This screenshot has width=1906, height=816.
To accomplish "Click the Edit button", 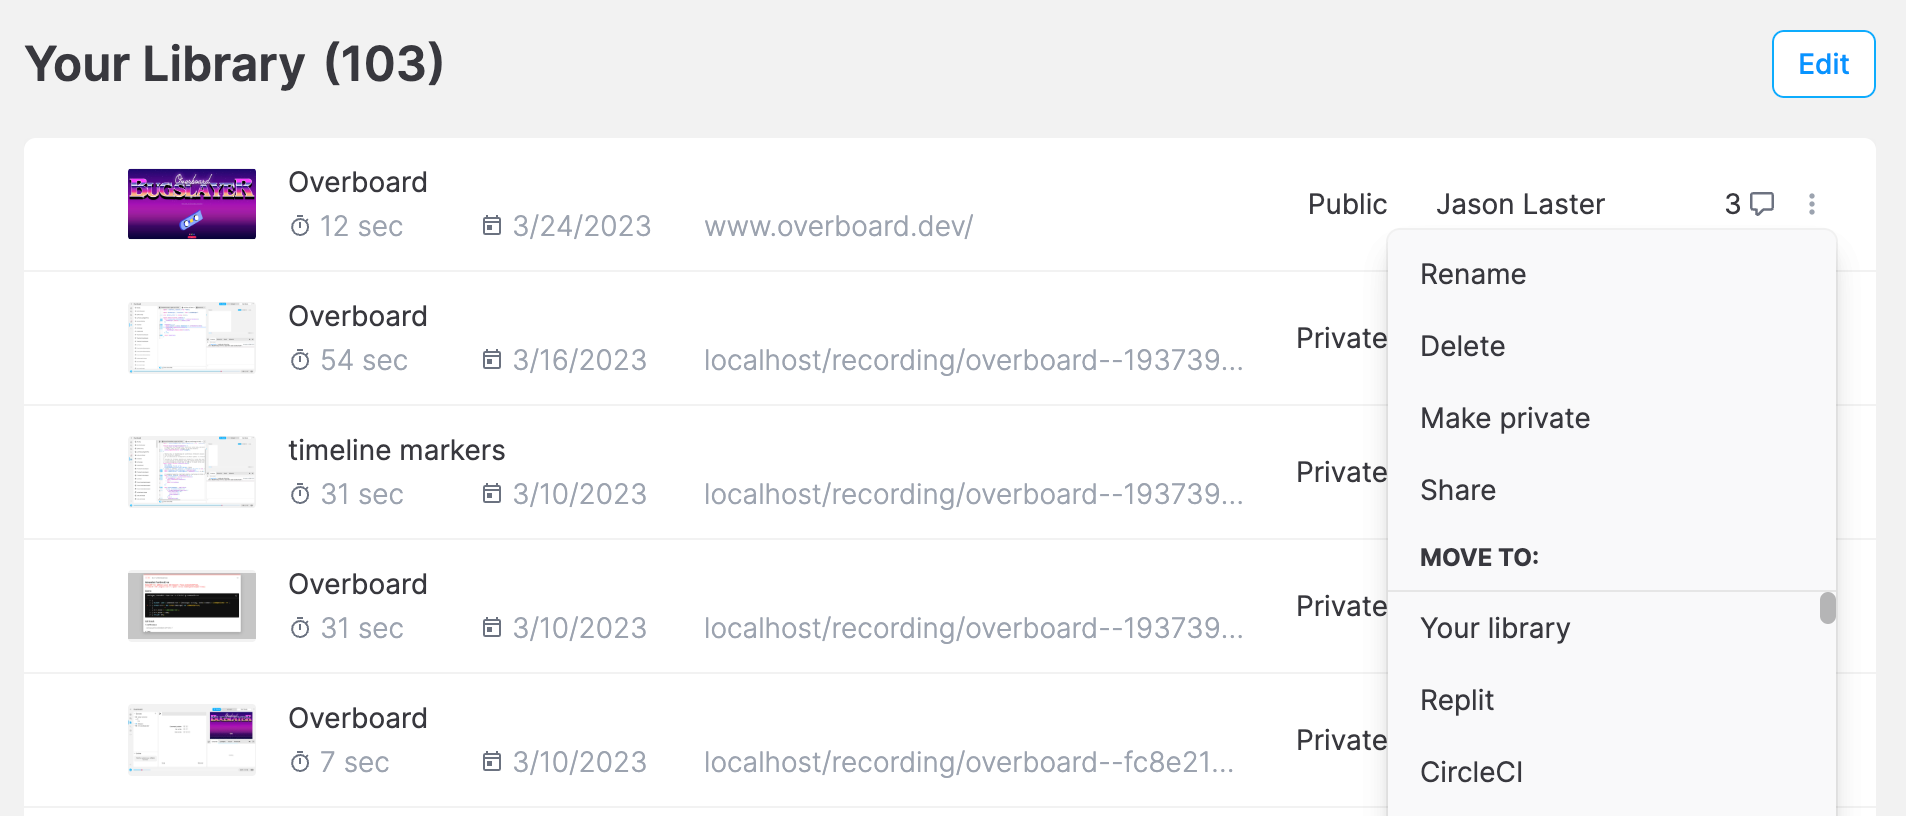I will tap(1823, 64).
